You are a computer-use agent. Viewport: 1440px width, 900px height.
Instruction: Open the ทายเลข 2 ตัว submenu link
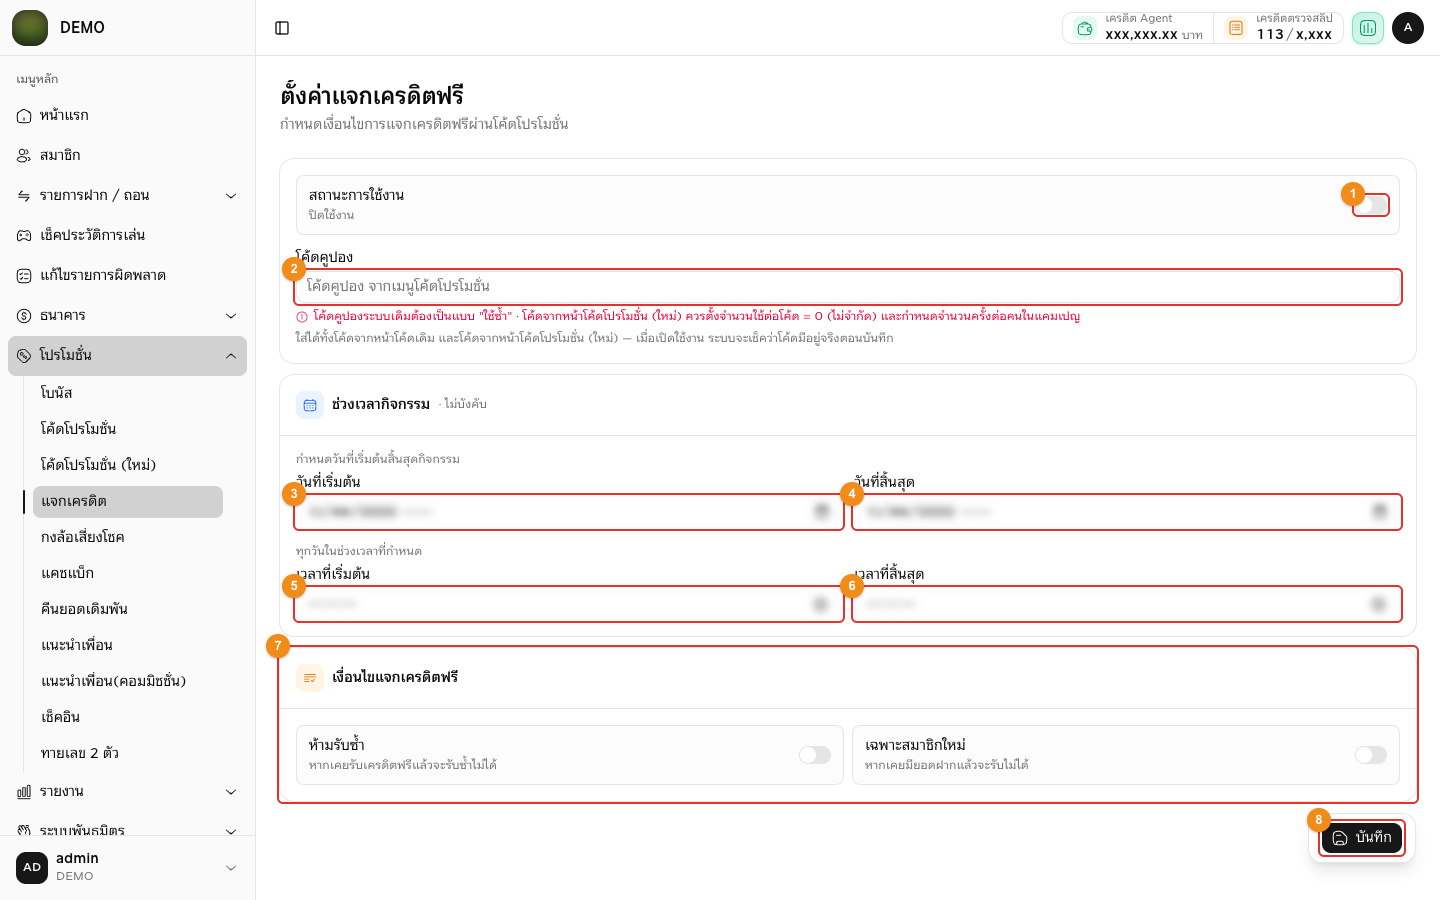point(128,753)
